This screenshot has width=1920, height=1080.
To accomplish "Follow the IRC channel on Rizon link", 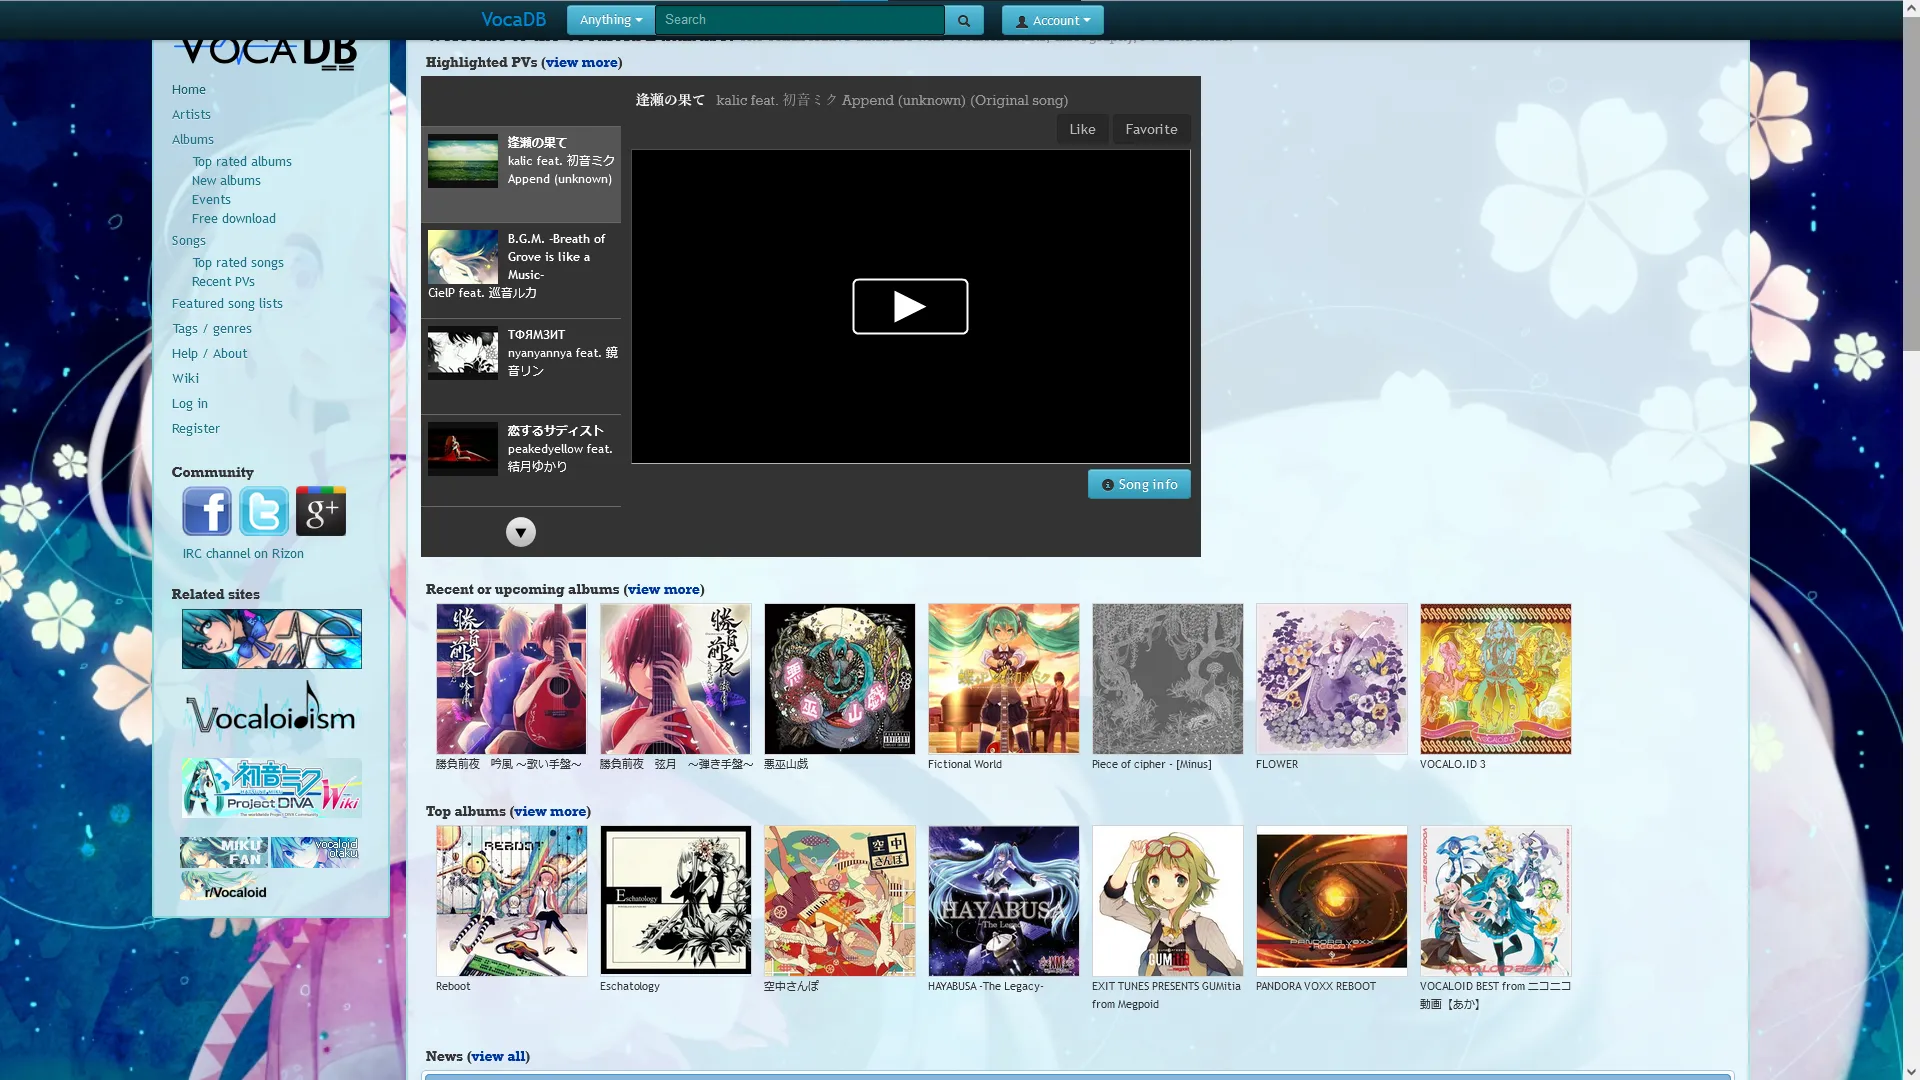I will 243,553.
